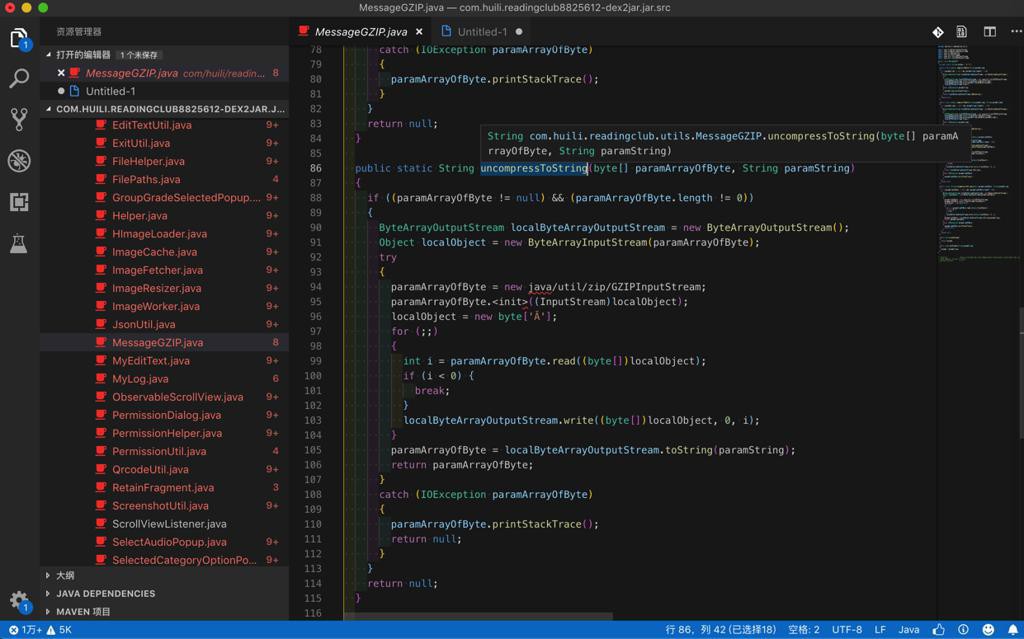Image resolution: width=1024 pixels, height=639 pixels.
Task: Open notifications bell in status bar
Action: (1013, 630)
